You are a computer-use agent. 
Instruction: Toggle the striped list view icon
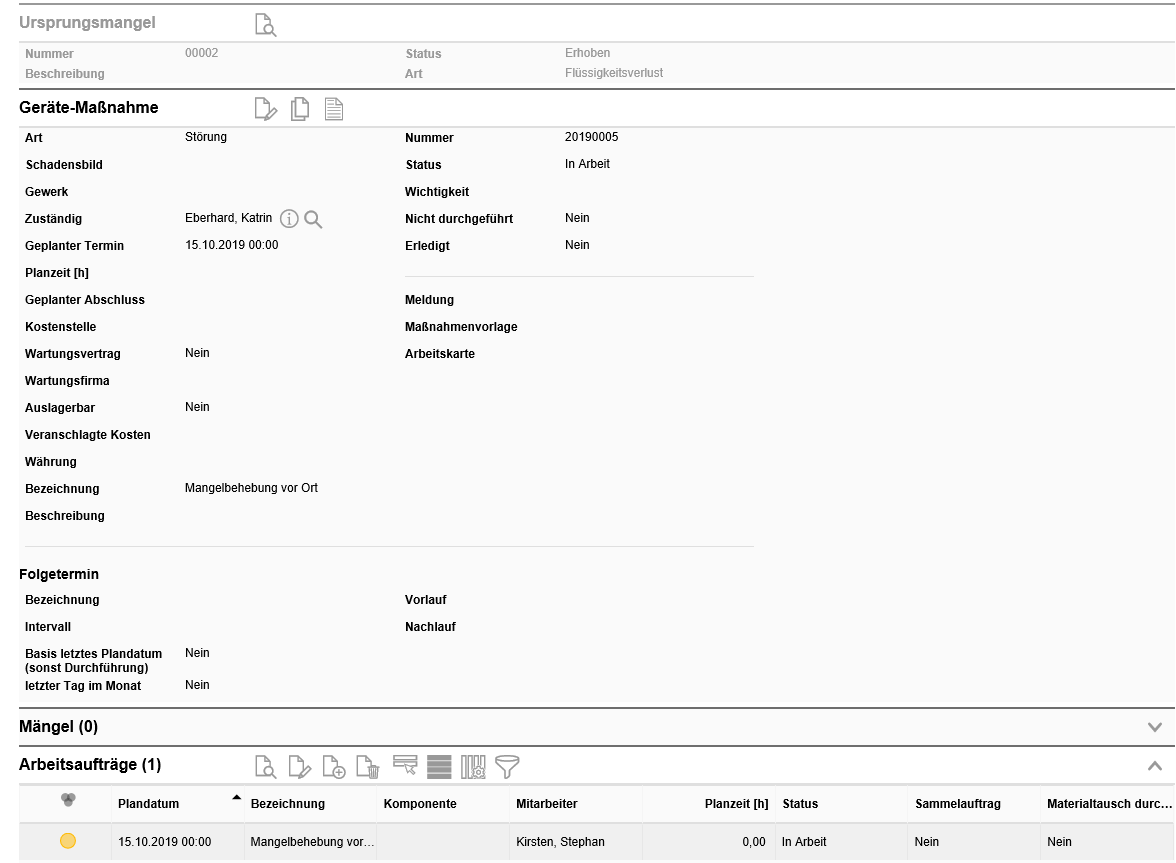(439, 767)
